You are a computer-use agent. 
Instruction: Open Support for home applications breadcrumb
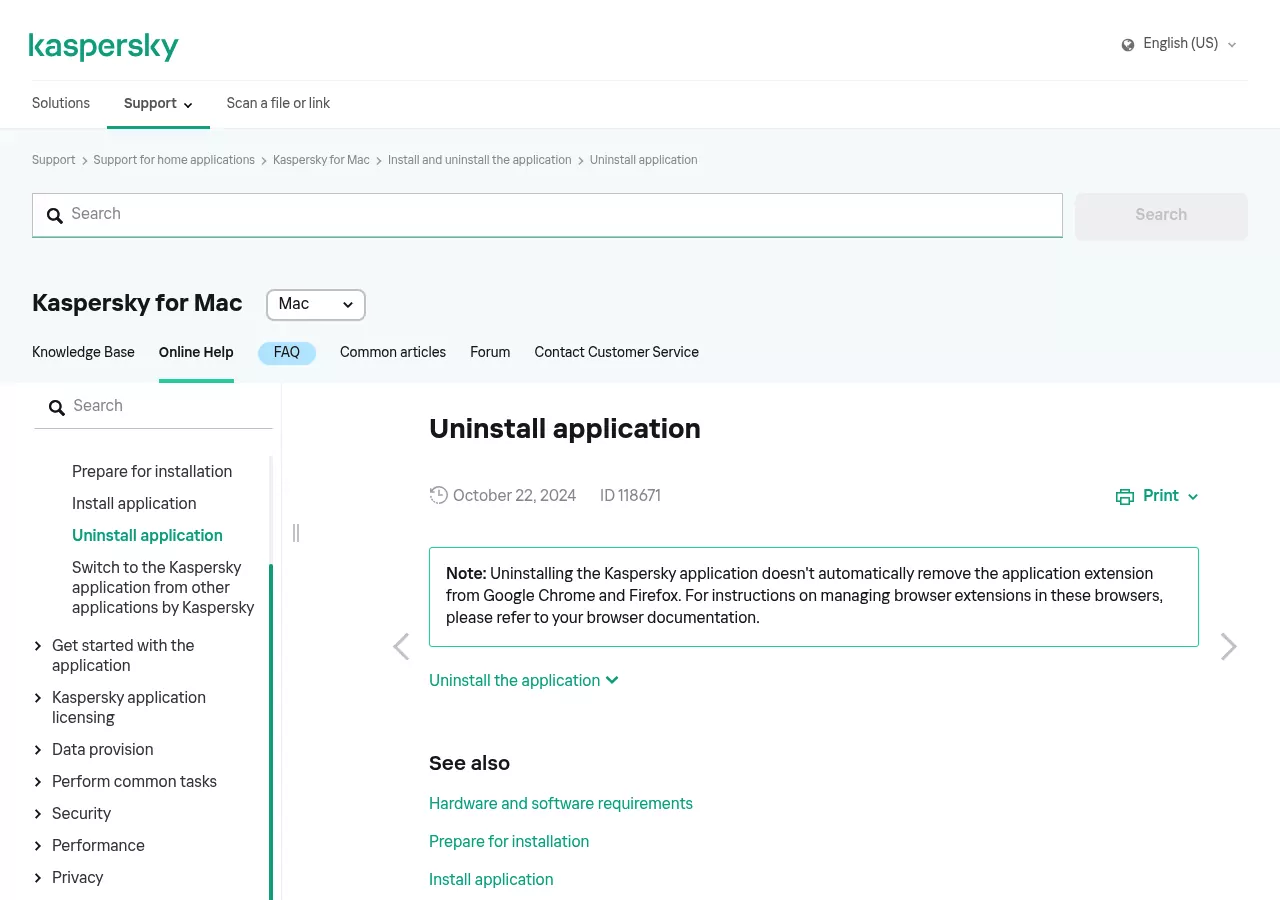174,160
